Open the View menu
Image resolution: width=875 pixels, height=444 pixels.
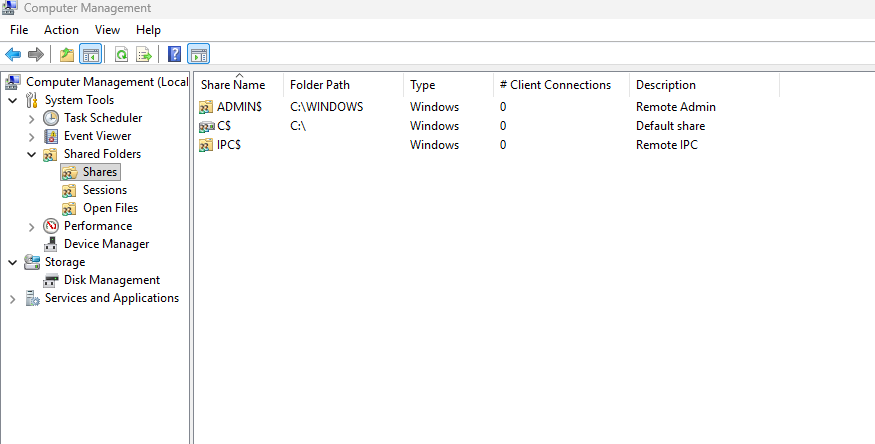point(107,30)
